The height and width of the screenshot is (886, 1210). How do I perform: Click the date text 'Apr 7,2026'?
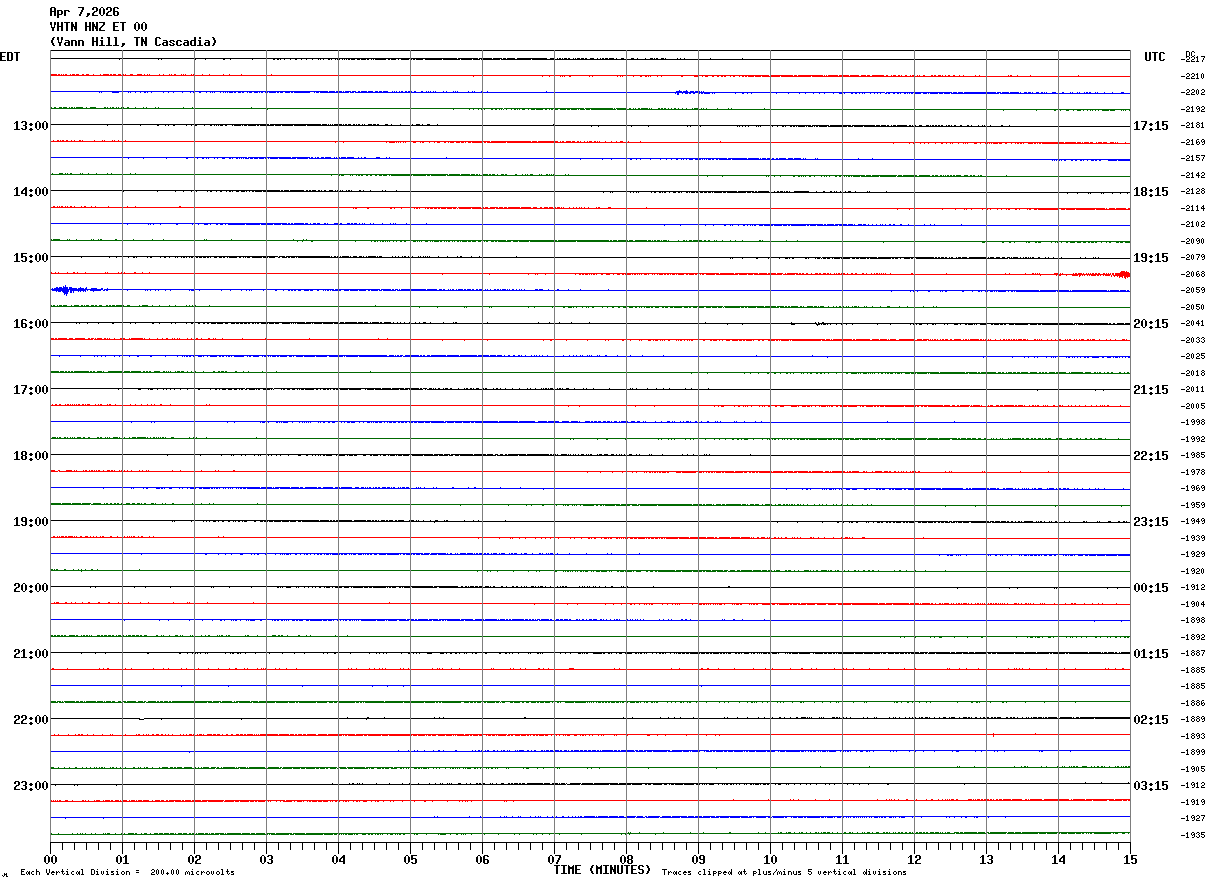point(84,12)
